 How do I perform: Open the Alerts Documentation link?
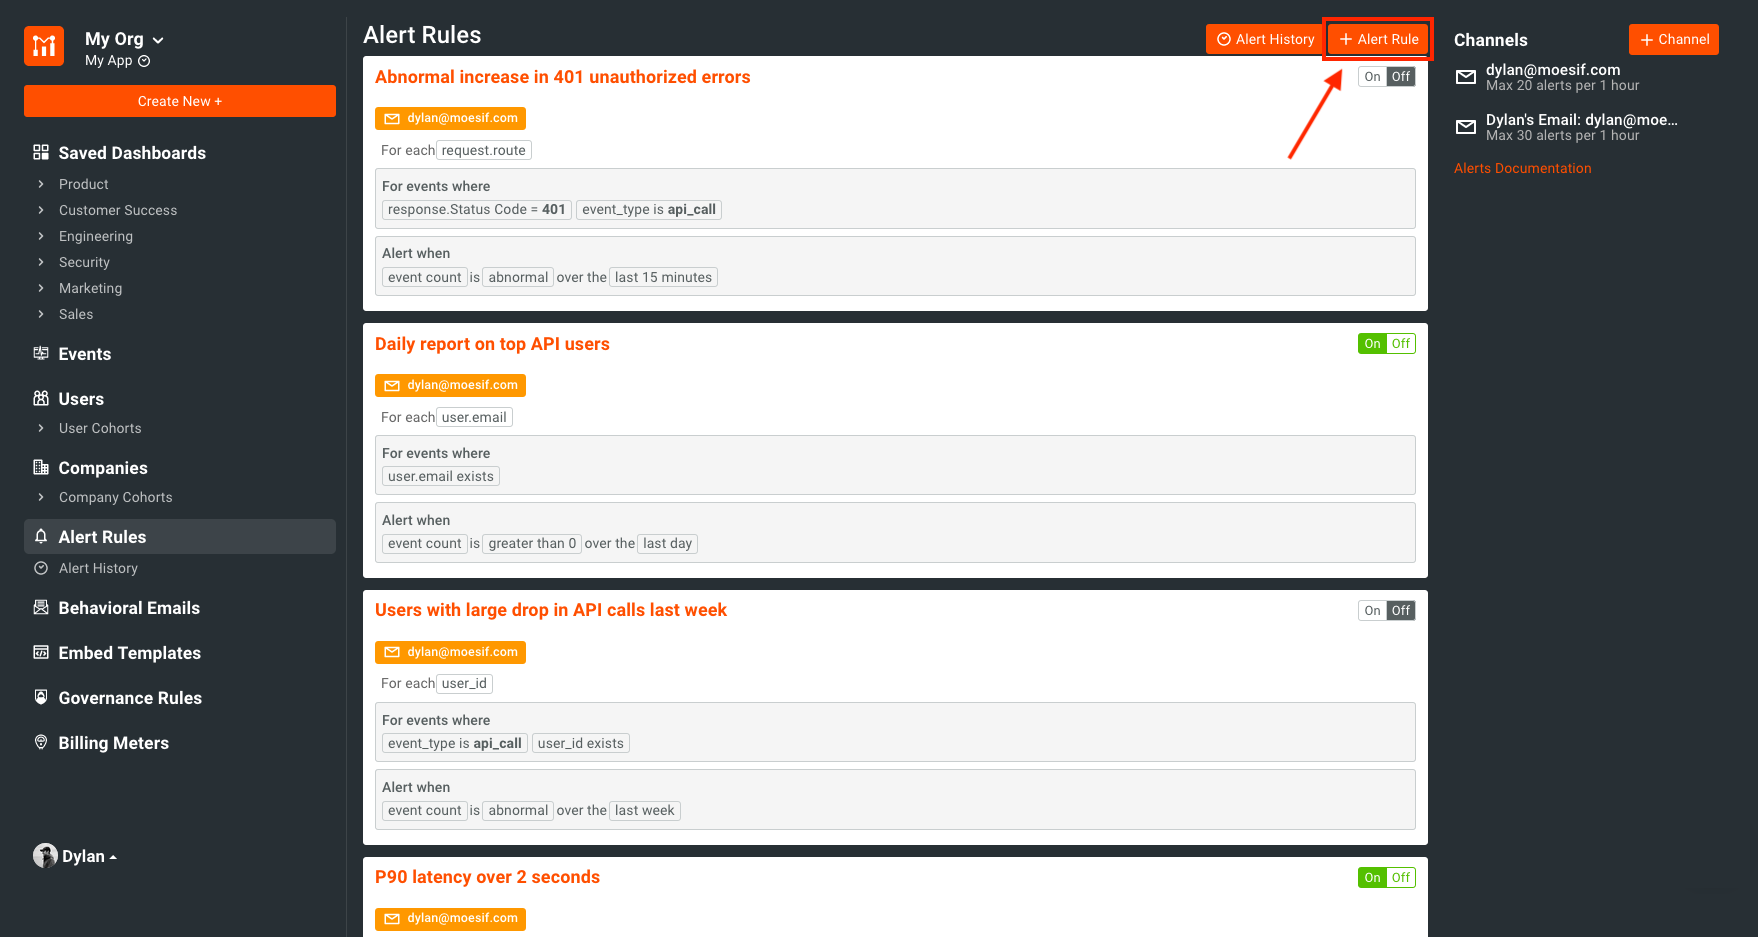tap(1522, 168)
